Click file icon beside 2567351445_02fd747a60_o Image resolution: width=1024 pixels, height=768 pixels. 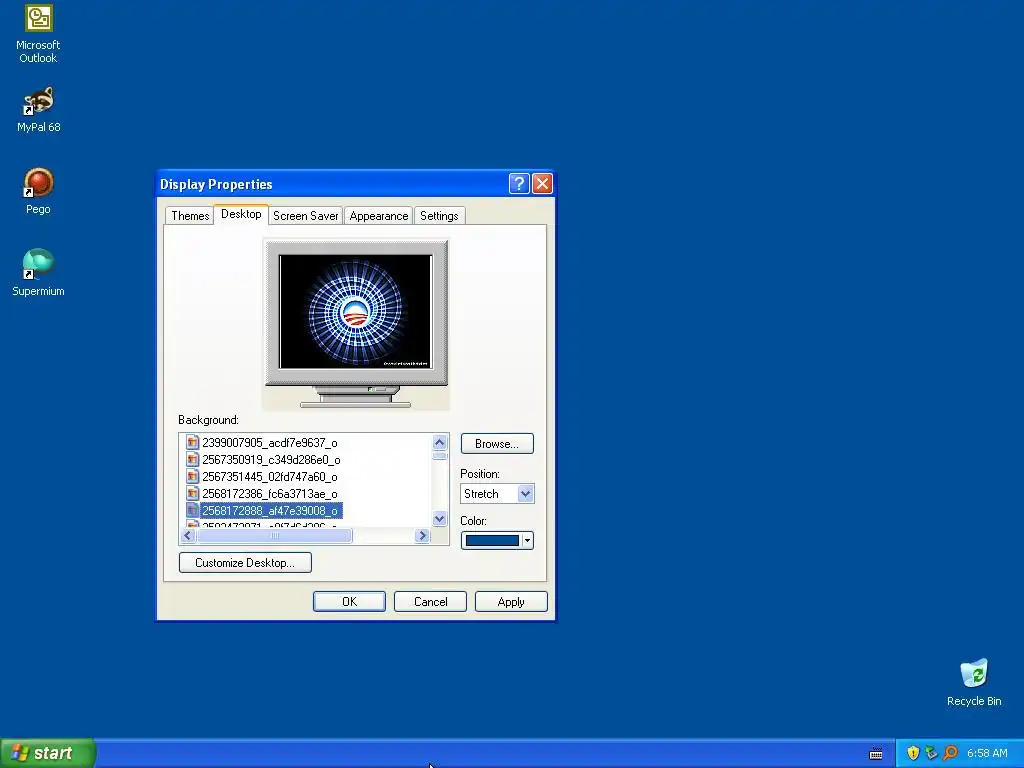[x=192, y=477]
